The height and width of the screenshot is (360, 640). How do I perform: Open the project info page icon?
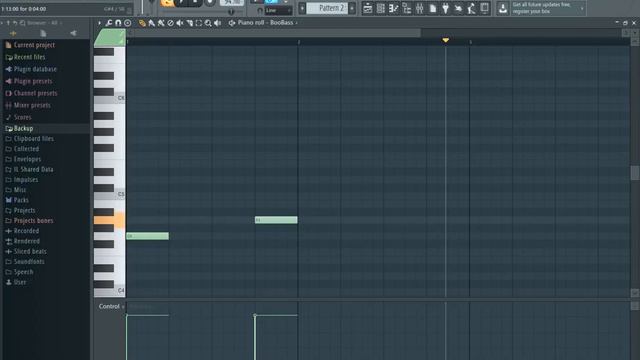point(433,8)
